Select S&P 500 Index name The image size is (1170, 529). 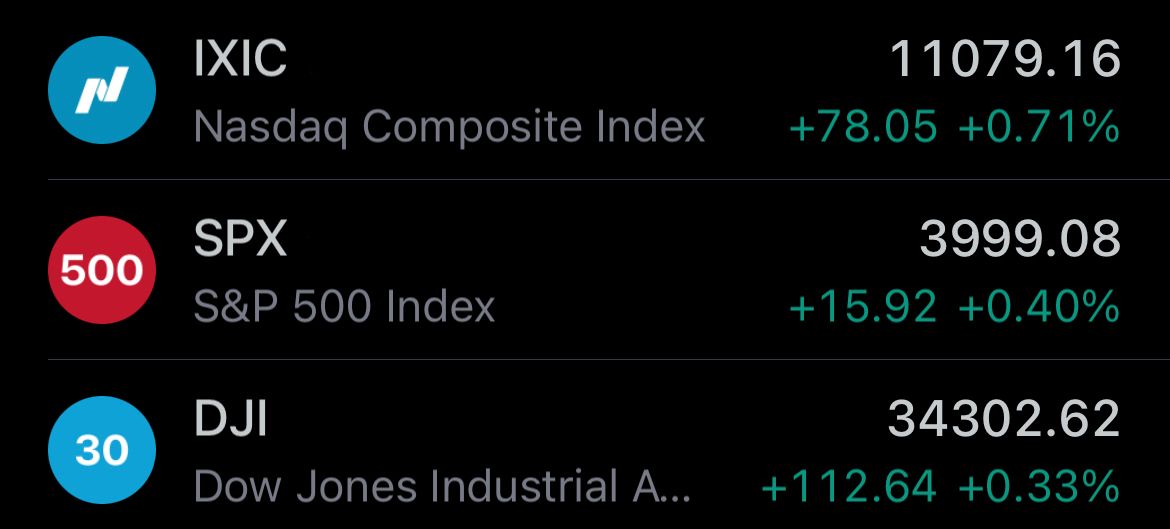[345, 307]
